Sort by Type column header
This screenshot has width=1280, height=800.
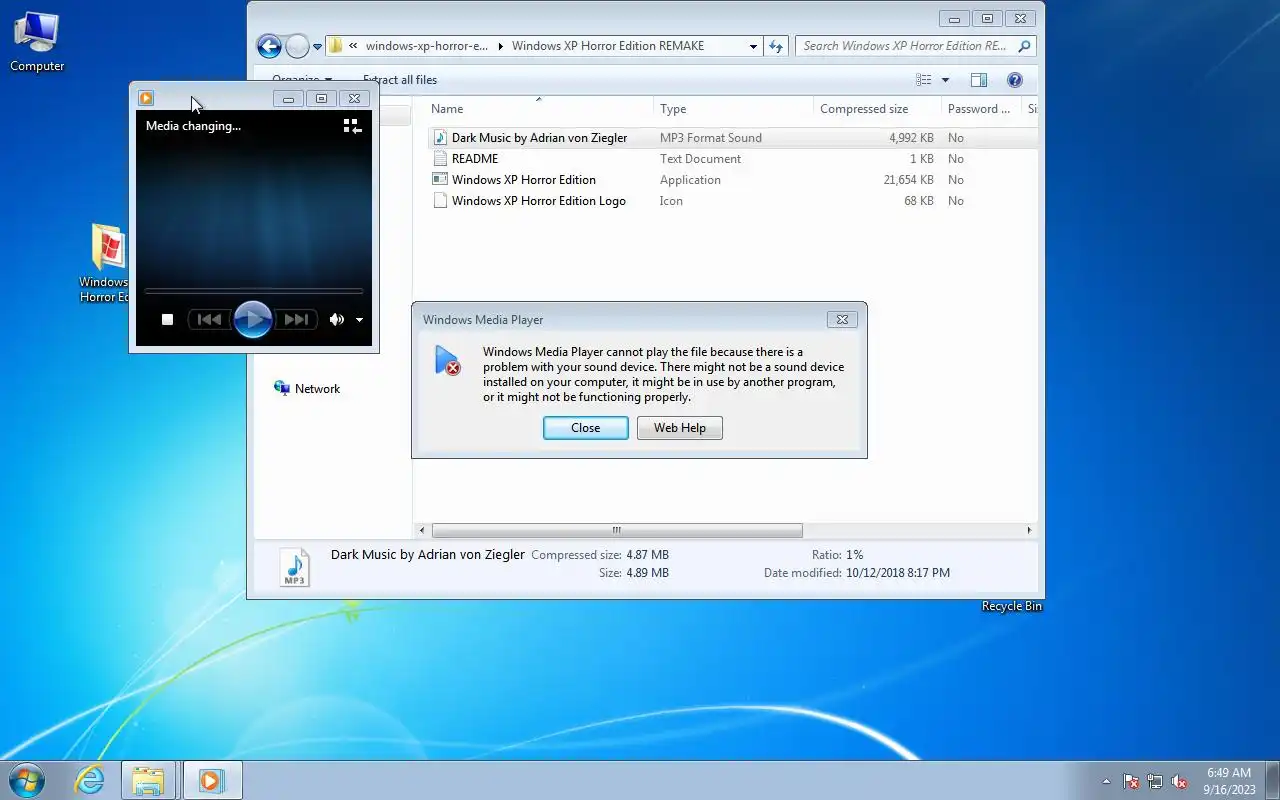pyautogui.click(x=734, y=109)
